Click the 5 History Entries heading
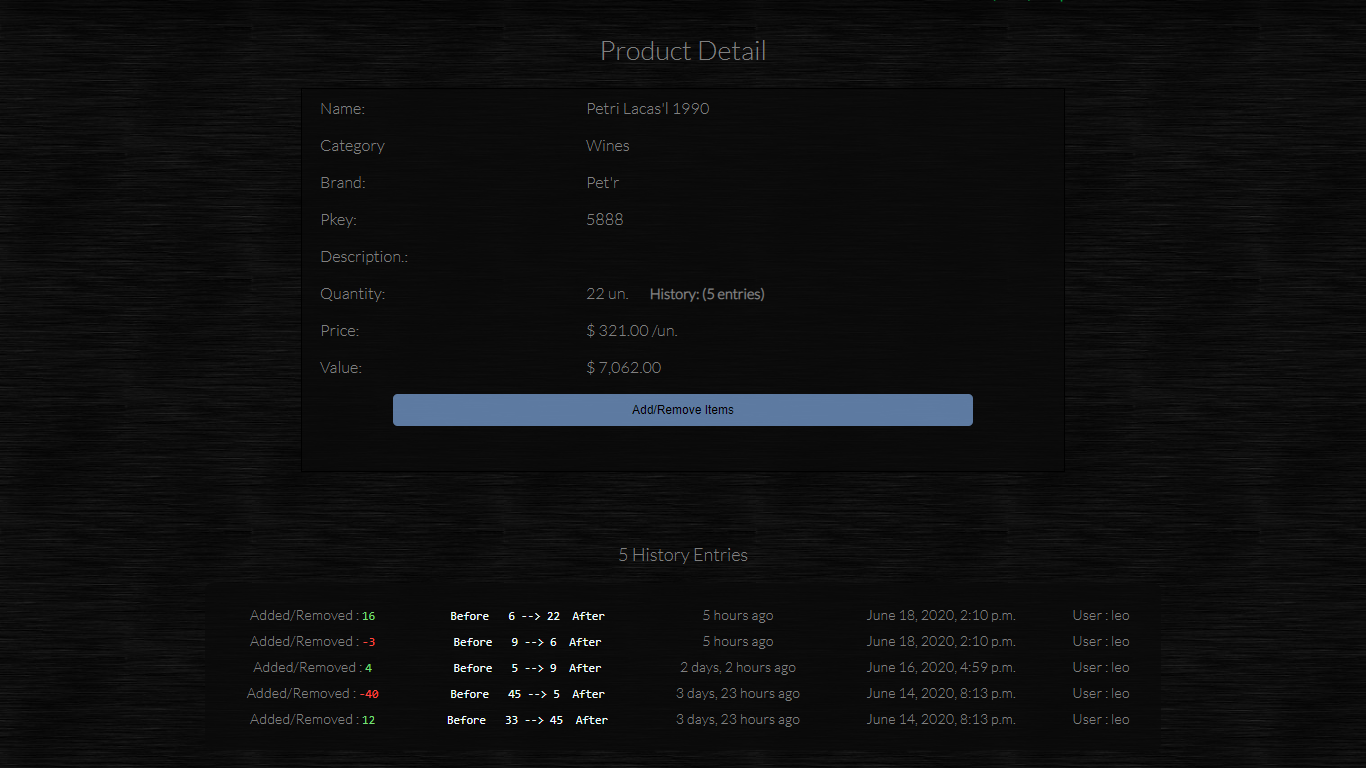The image size is (1366, 768). 682,555
